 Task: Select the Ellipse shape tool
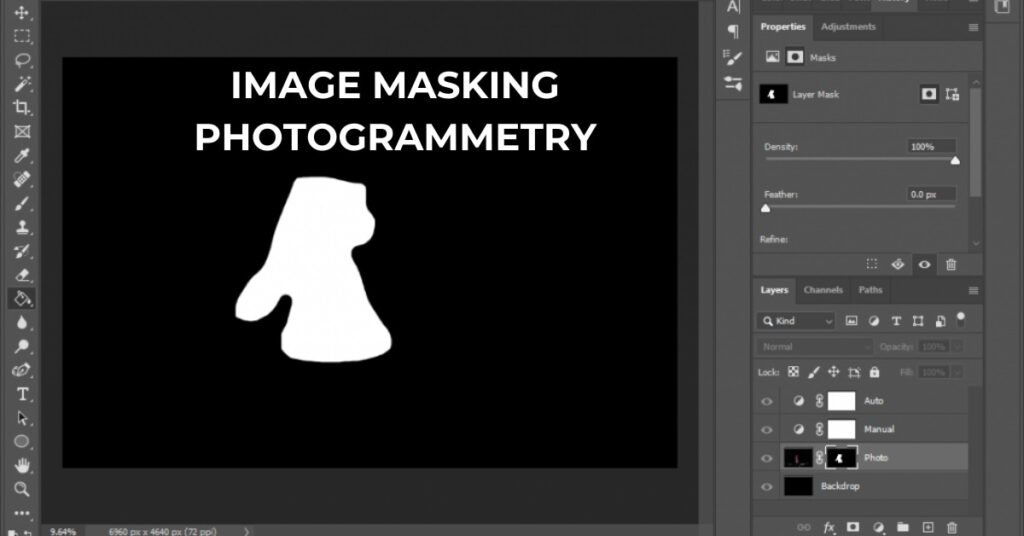point(22,441)
